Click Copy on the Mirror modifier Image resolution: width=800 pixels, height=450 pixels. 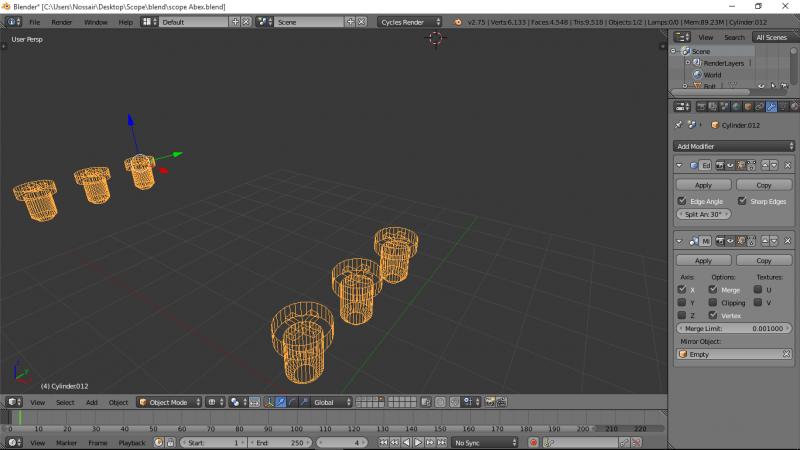(x=764, y=260)
